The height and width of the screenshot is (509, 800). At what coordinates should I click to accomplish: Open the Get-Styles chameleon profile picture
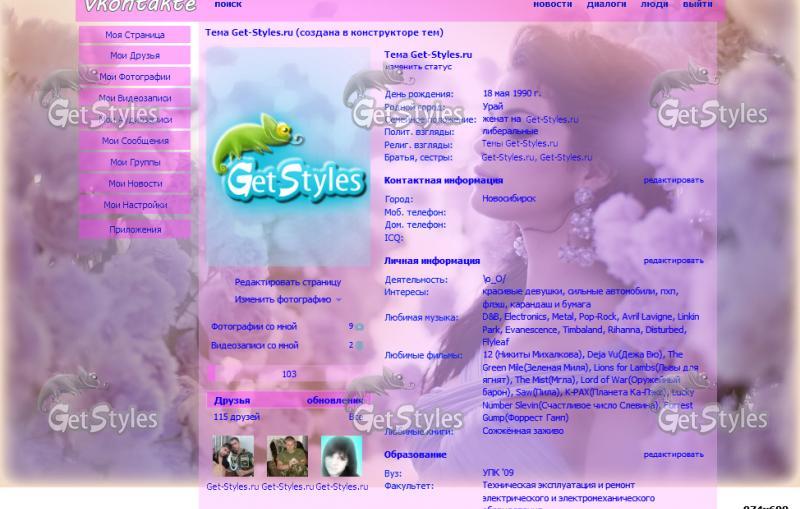[x=287, y=157]
